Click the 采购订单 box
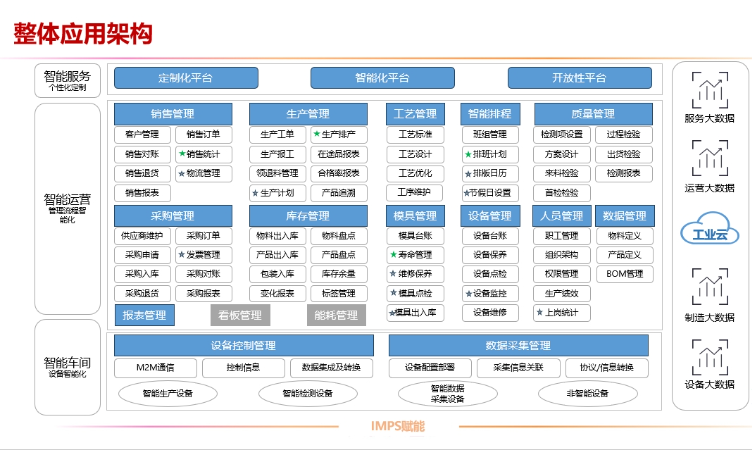This screenshot has height=450, width=752. point(204,236)
